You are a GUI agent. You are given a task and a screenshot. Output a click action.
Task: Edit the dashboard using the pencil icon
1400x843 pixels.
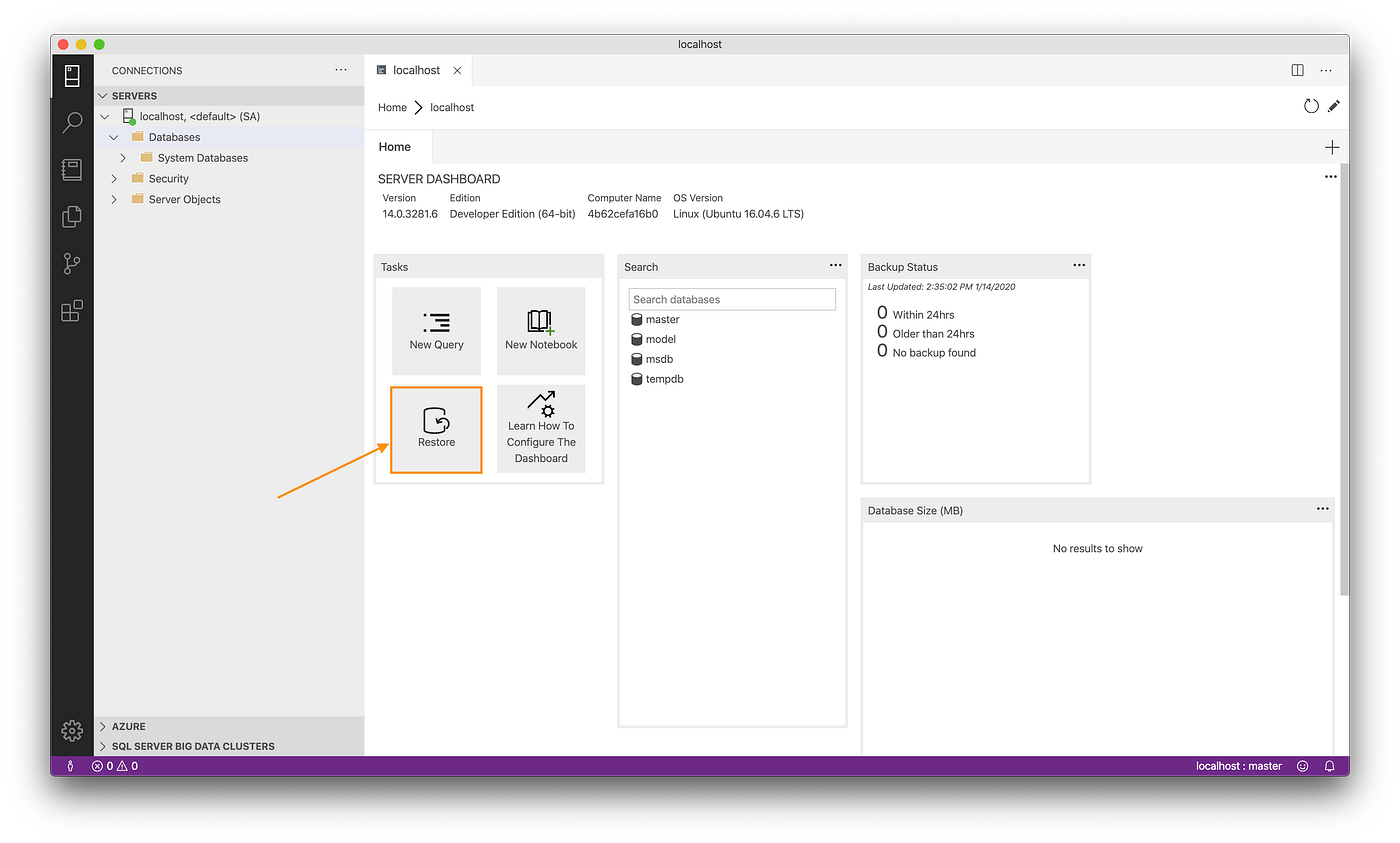pos(1334,106)
